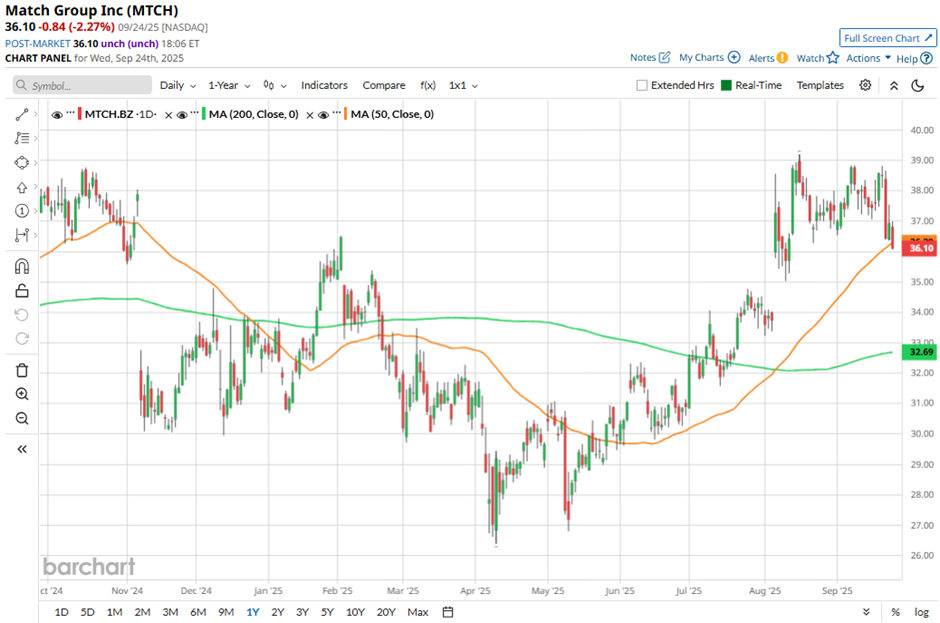Screen dimensions: 940x623
Task: Choose the arrow annotation tool
Action: [x=22, y=187]
